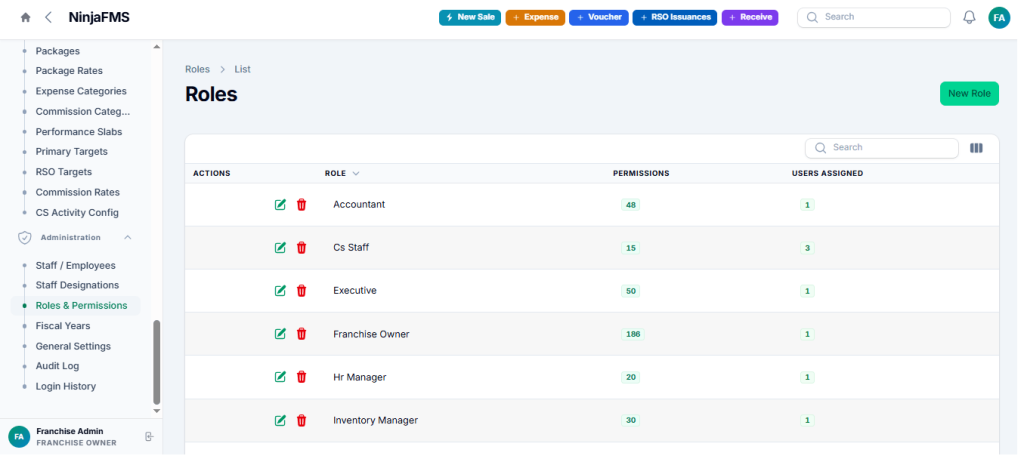Open Audit Log in the sidebar
The image size is (1024, 459).
[x=57, y=366]
